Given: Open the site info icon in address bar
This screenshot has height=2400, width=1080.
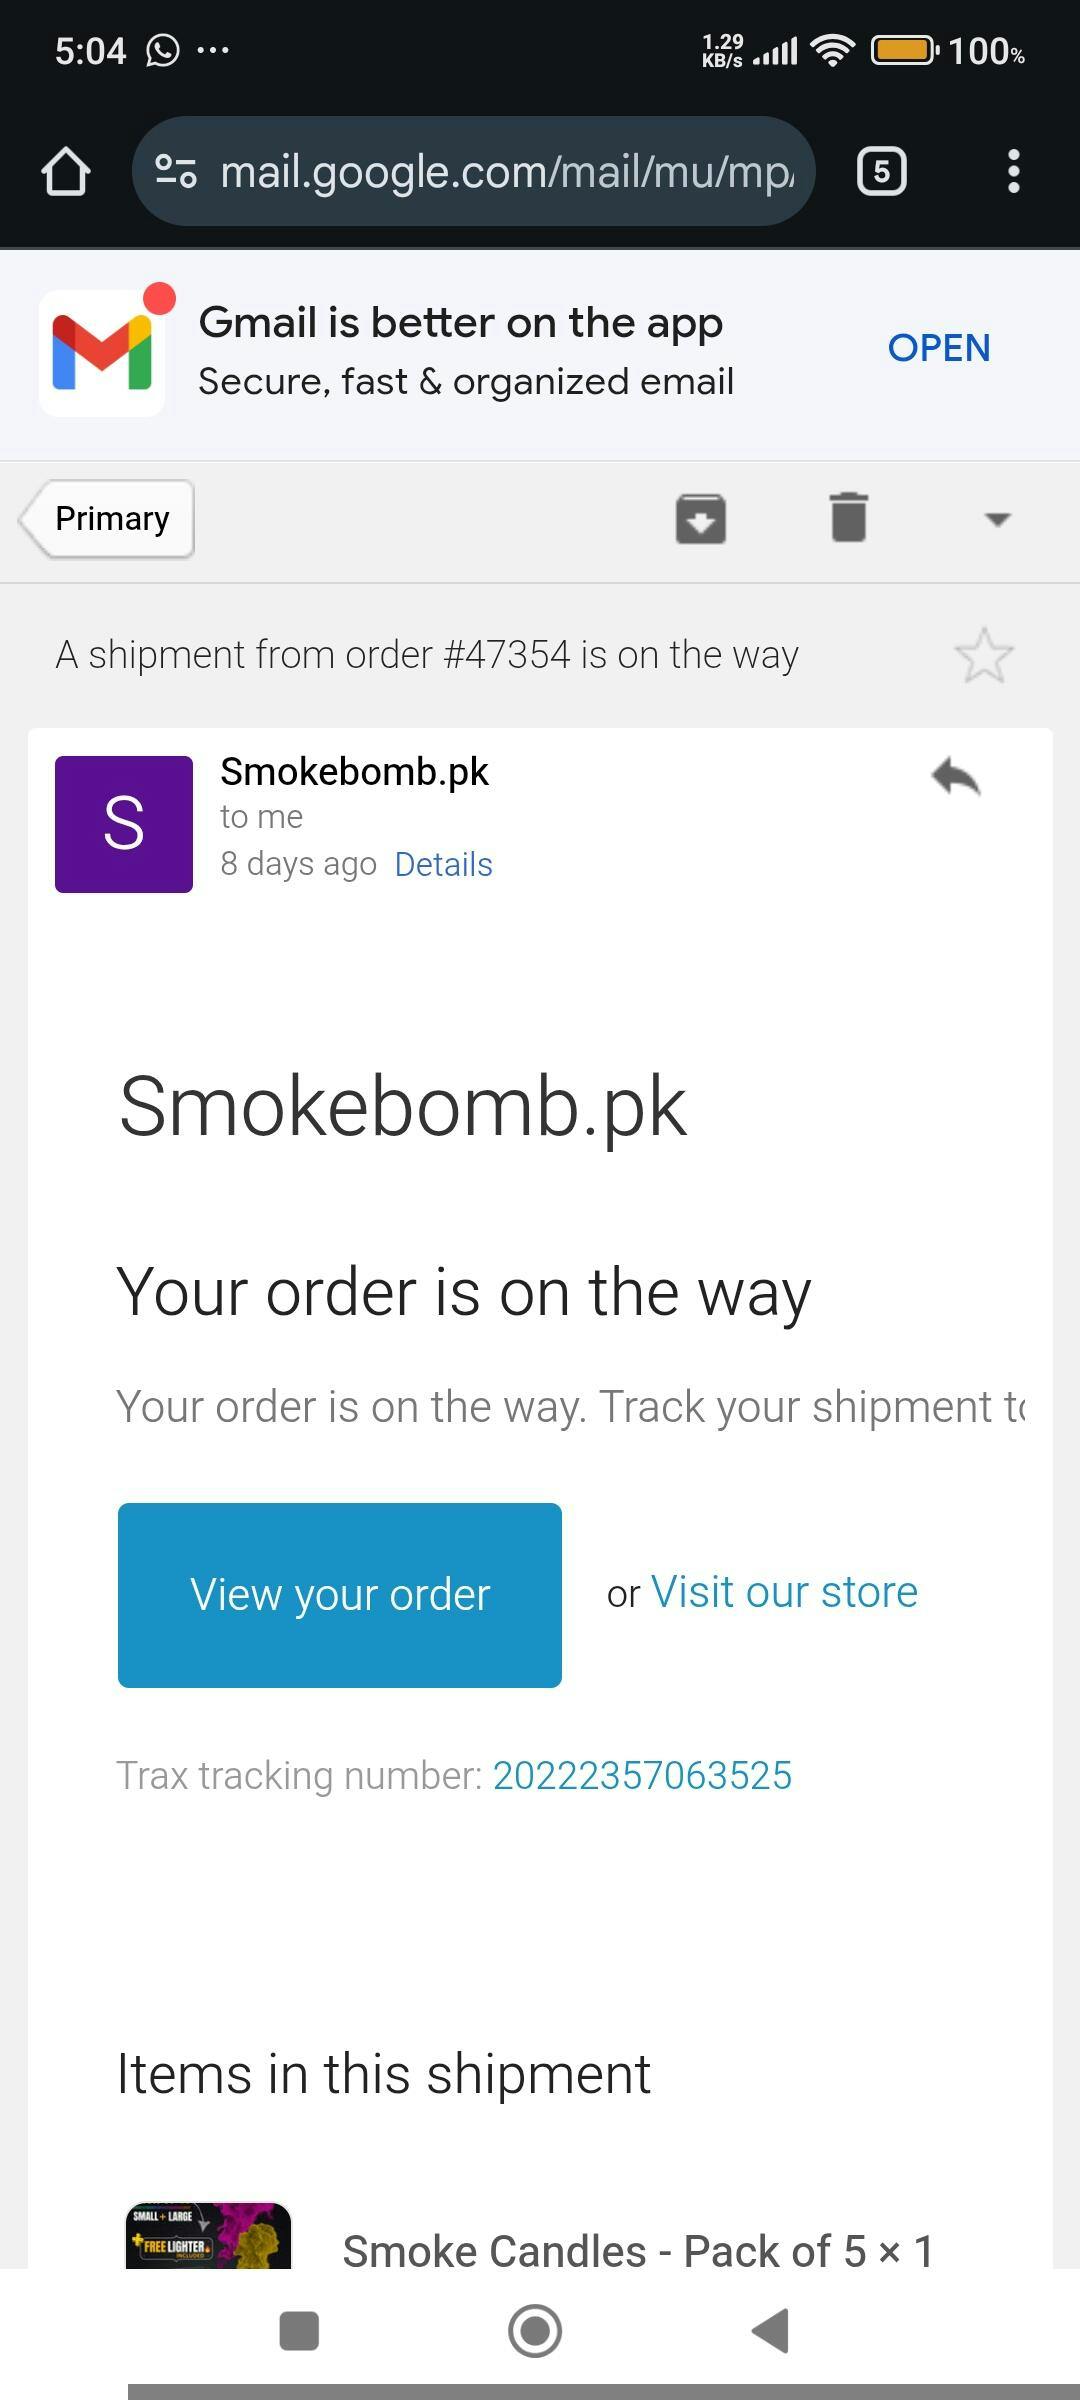Looking at the screenshot, I should click(176, 171).
